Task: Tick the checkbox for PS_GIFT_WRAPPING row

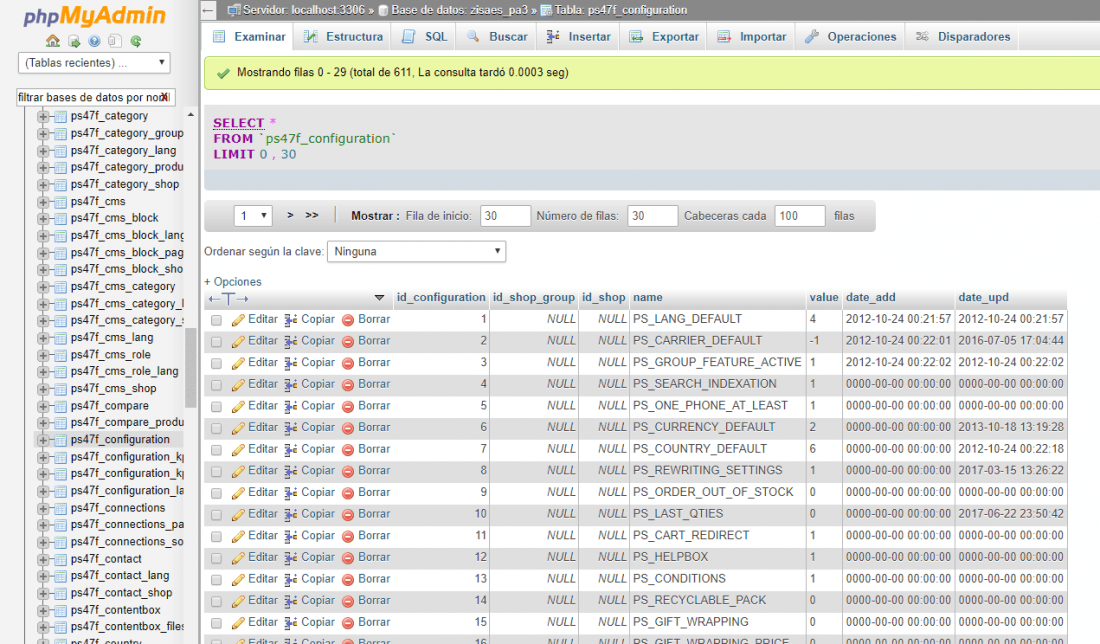Action: pos(217,623)
